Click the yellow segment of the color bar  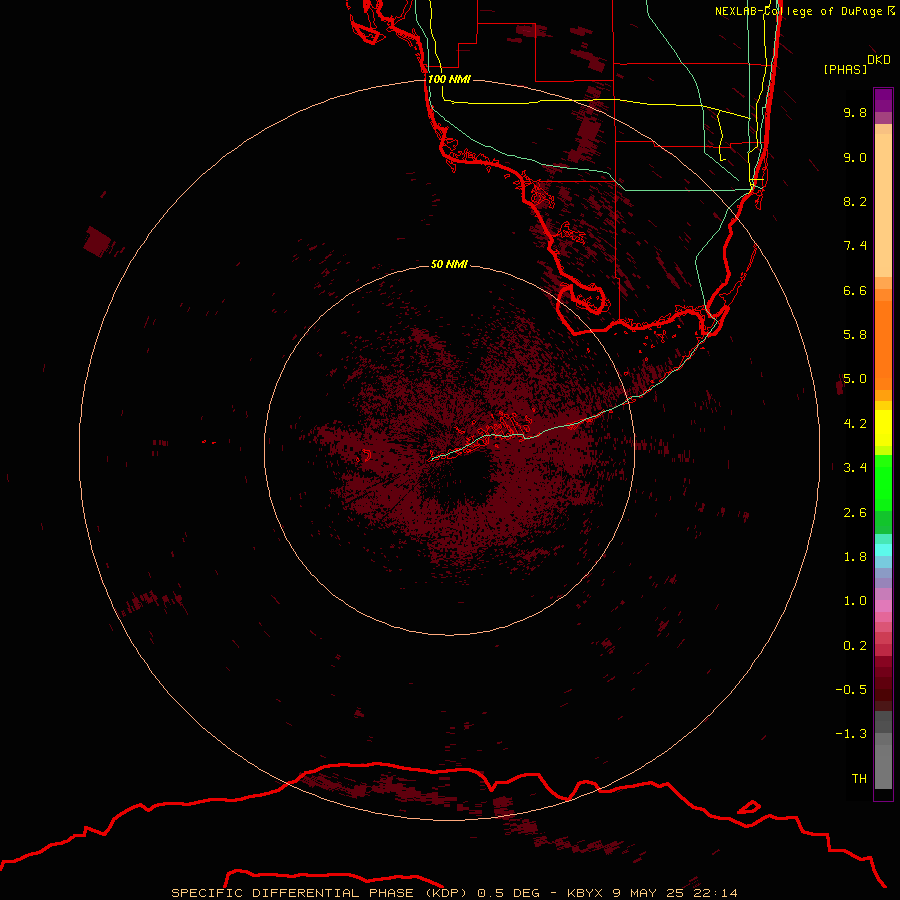883,428
